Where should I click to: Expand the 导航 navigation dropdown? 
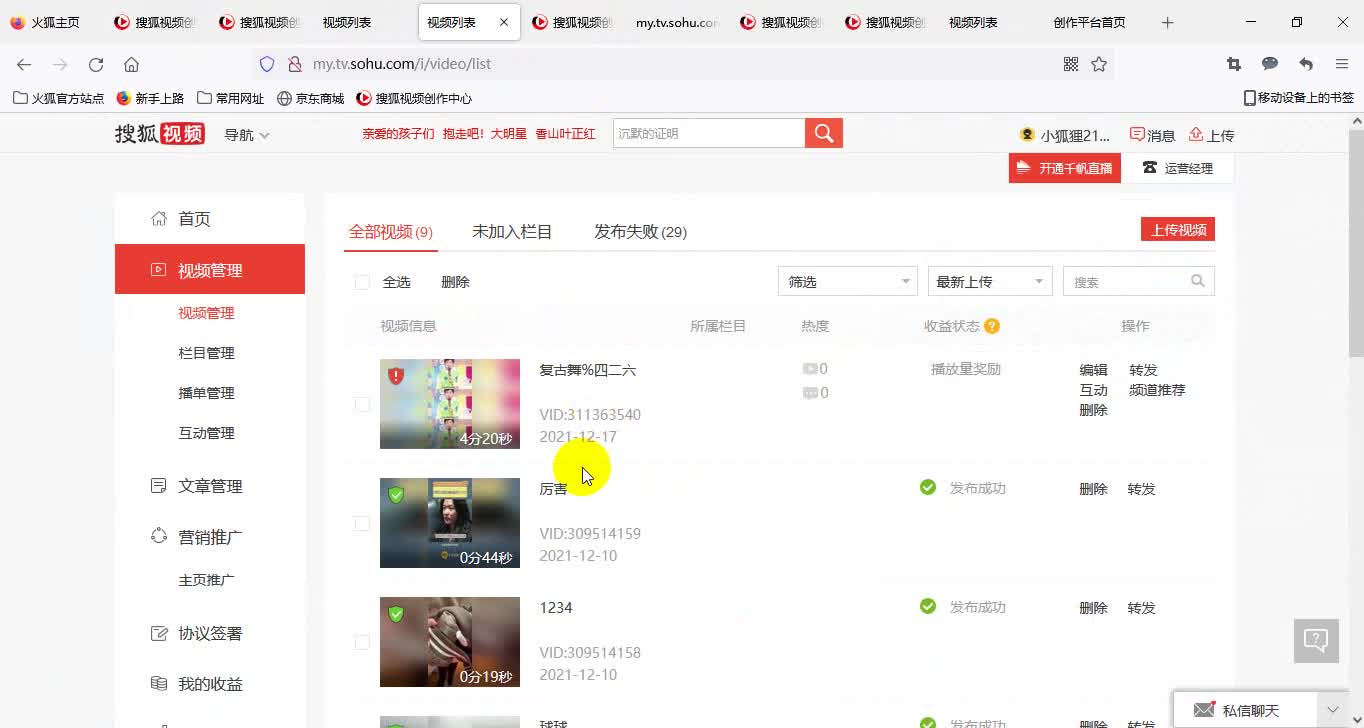click(x=247, y=135)
